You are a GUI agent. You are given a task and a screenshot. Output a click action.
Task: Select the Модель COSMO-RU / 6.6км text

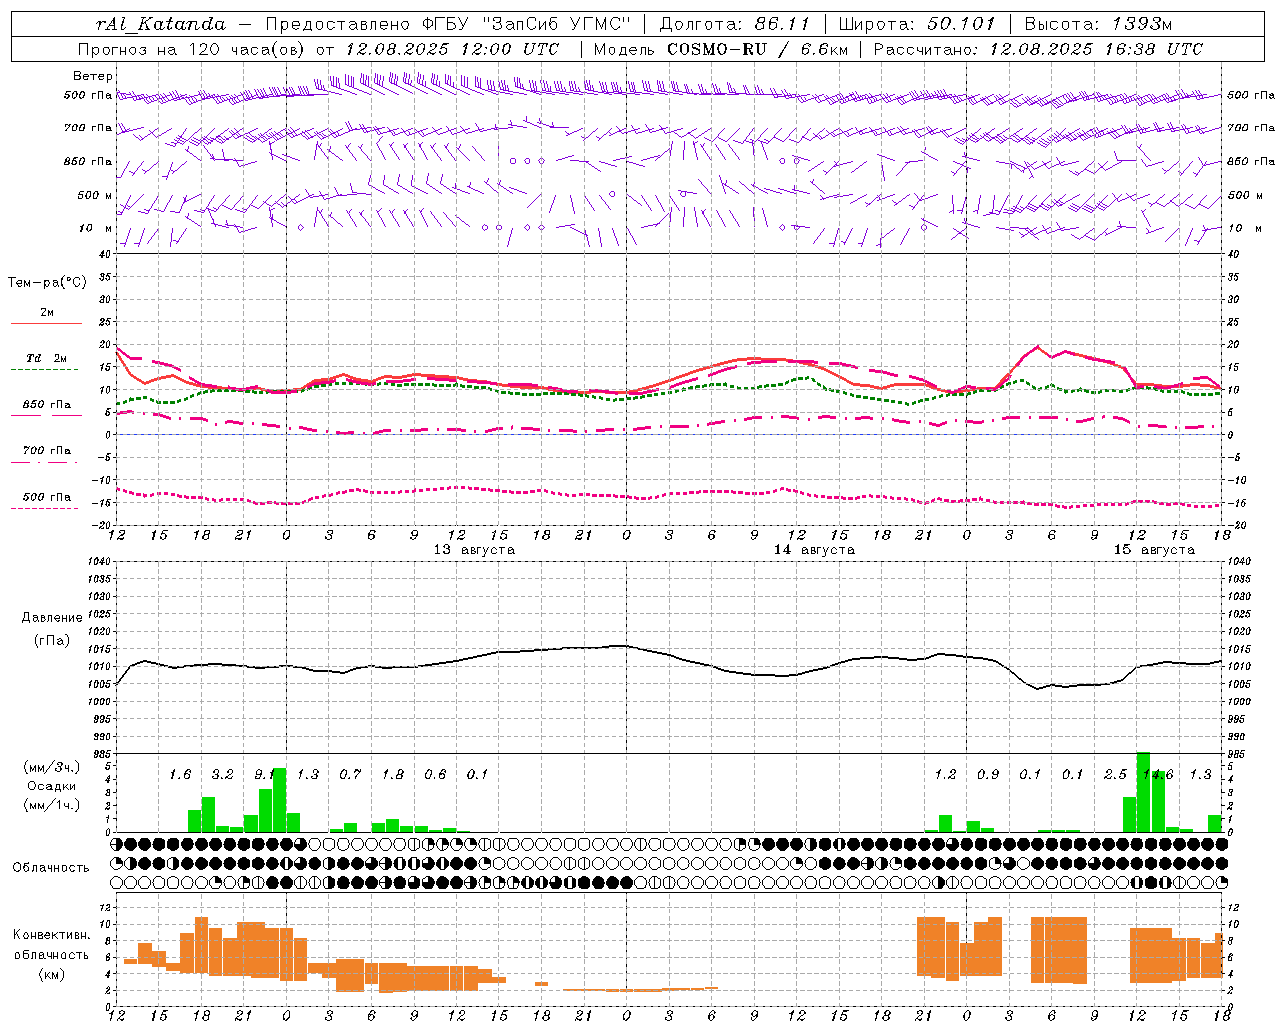(x=721, y=49)
